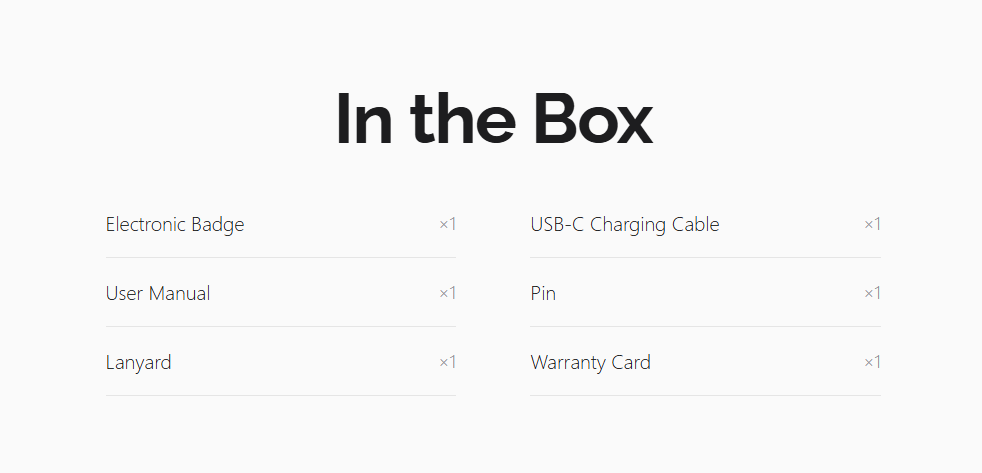982x473 pixels.
Task: Click the ×1 quantity beside Warranty Card
Action: [x=872, y=362]
